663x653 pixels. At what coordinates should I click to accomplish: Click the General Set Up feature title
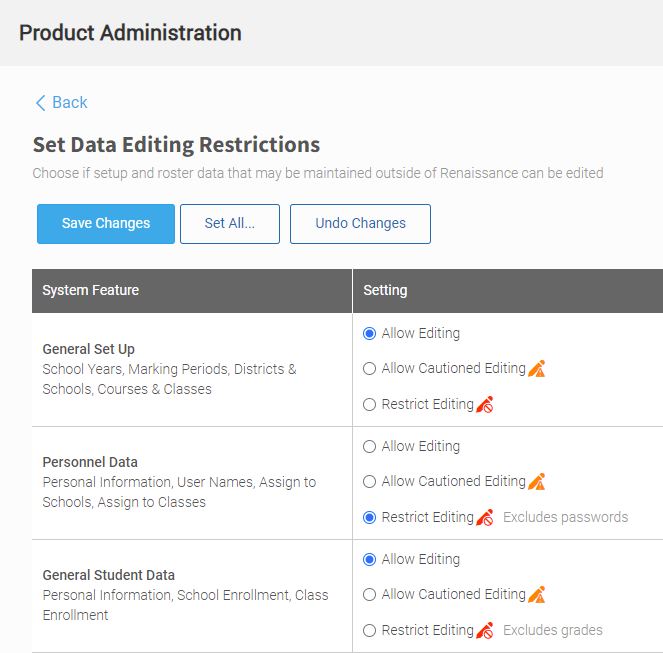pyautogui.click(x=88, y=349)
